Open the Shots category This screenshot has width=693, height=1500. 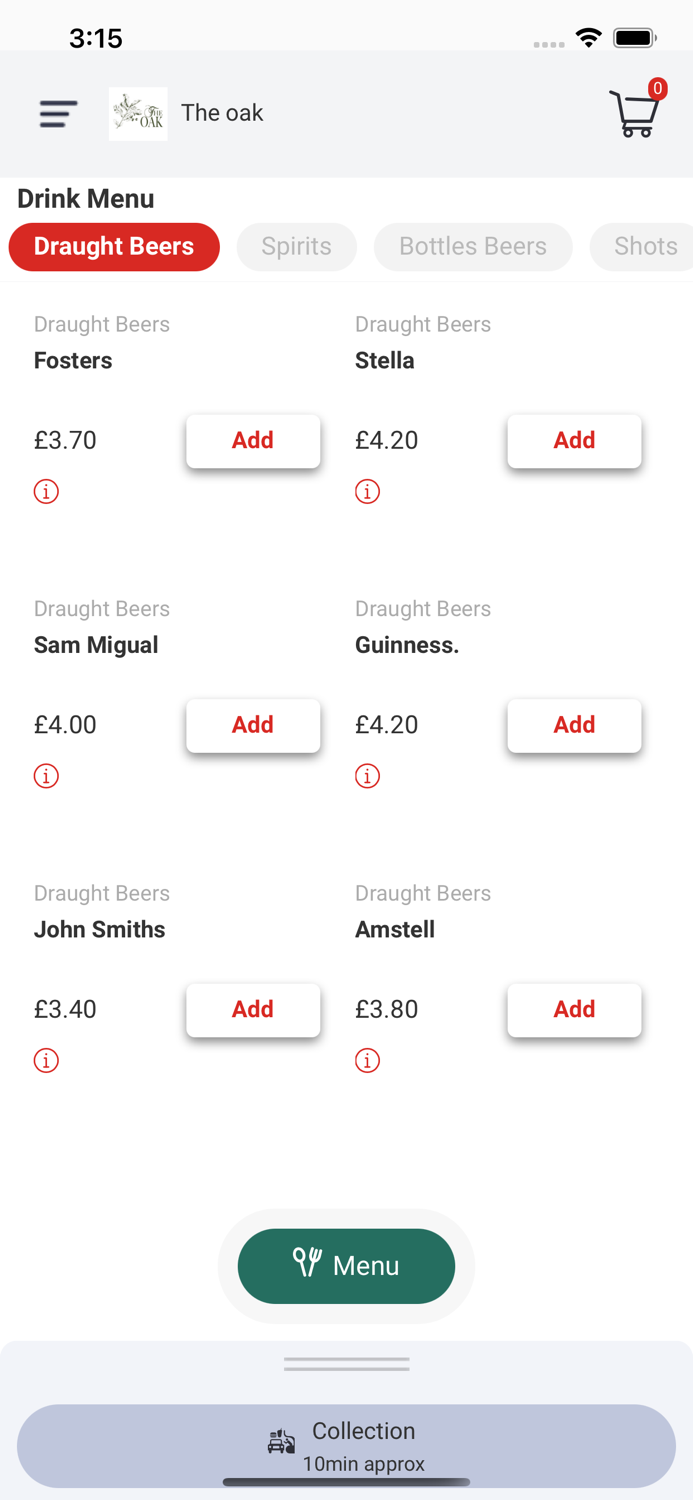(x=645, y=247)
